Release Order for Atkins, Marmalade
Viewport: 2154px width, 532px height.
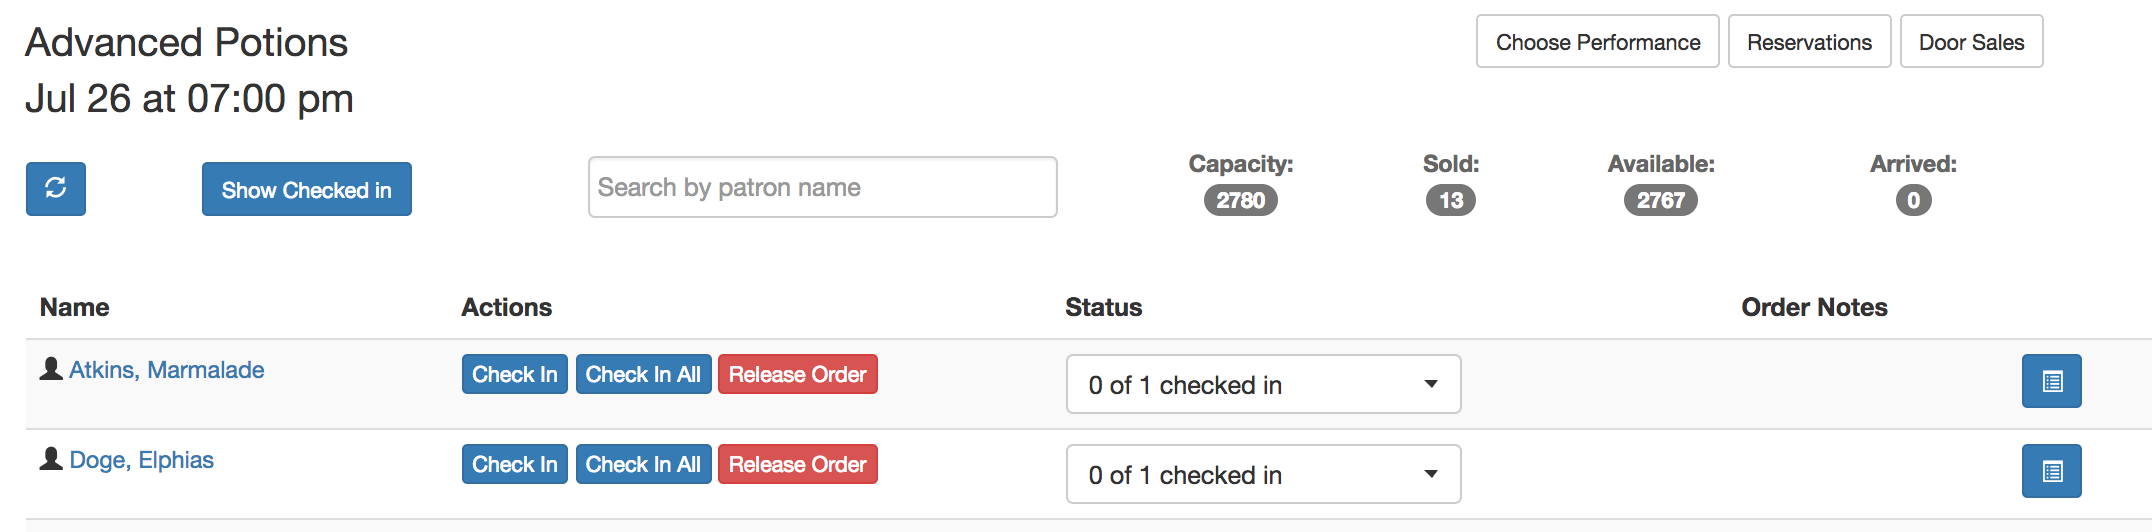[x=798, y=374]
